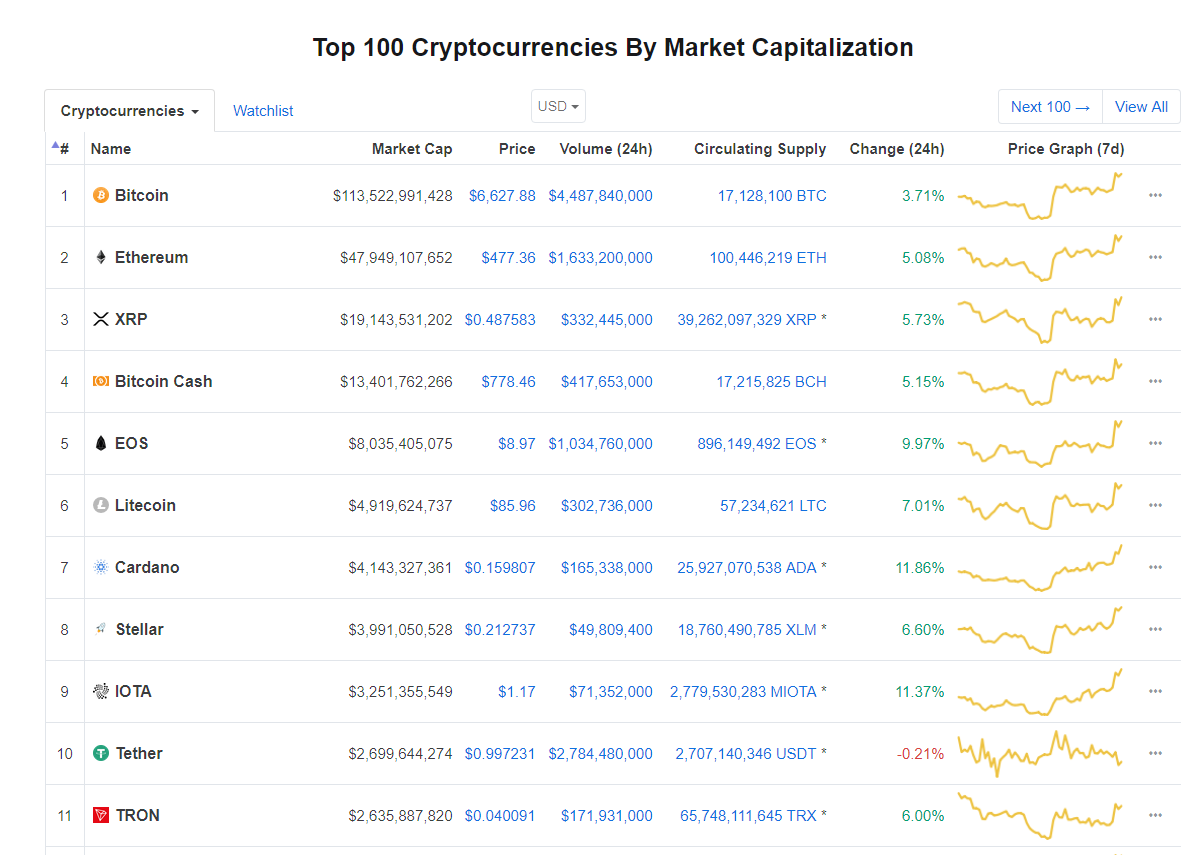This screenshot has height=855, width=1197.
Task: Open the USD currency selector
Action: click(x=558, y=106)
